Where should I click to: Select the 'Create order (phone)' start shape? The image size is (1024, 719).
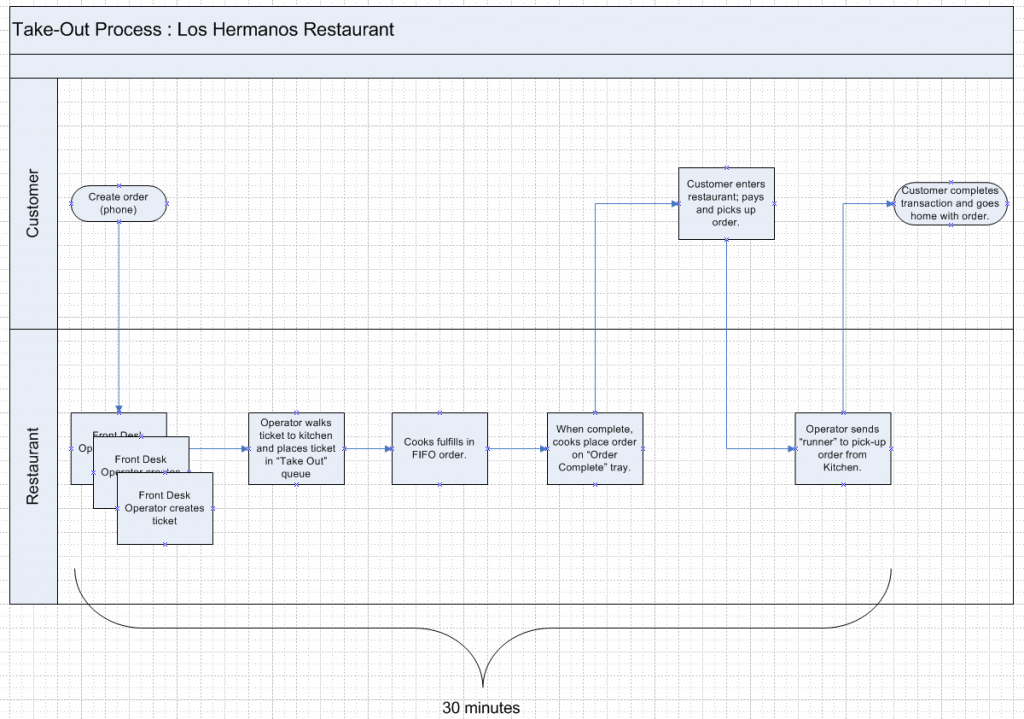tap(118, 203)
